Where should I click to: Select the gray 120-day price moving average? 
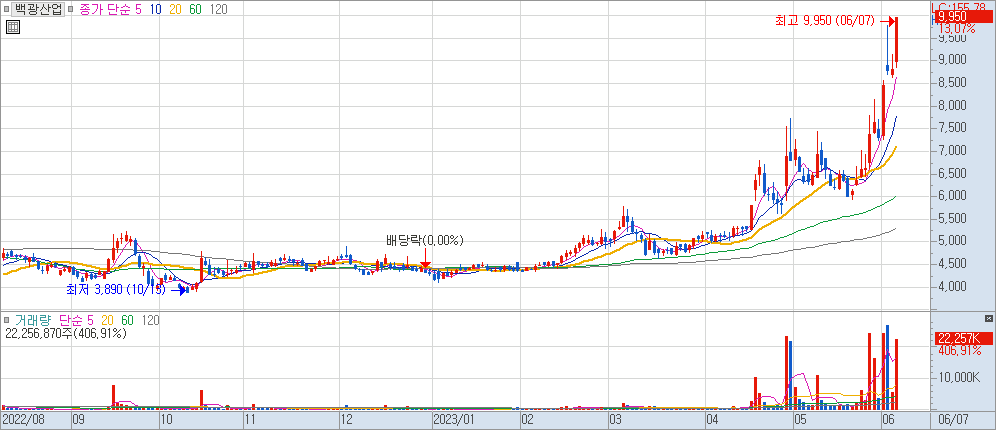point(219,10)
